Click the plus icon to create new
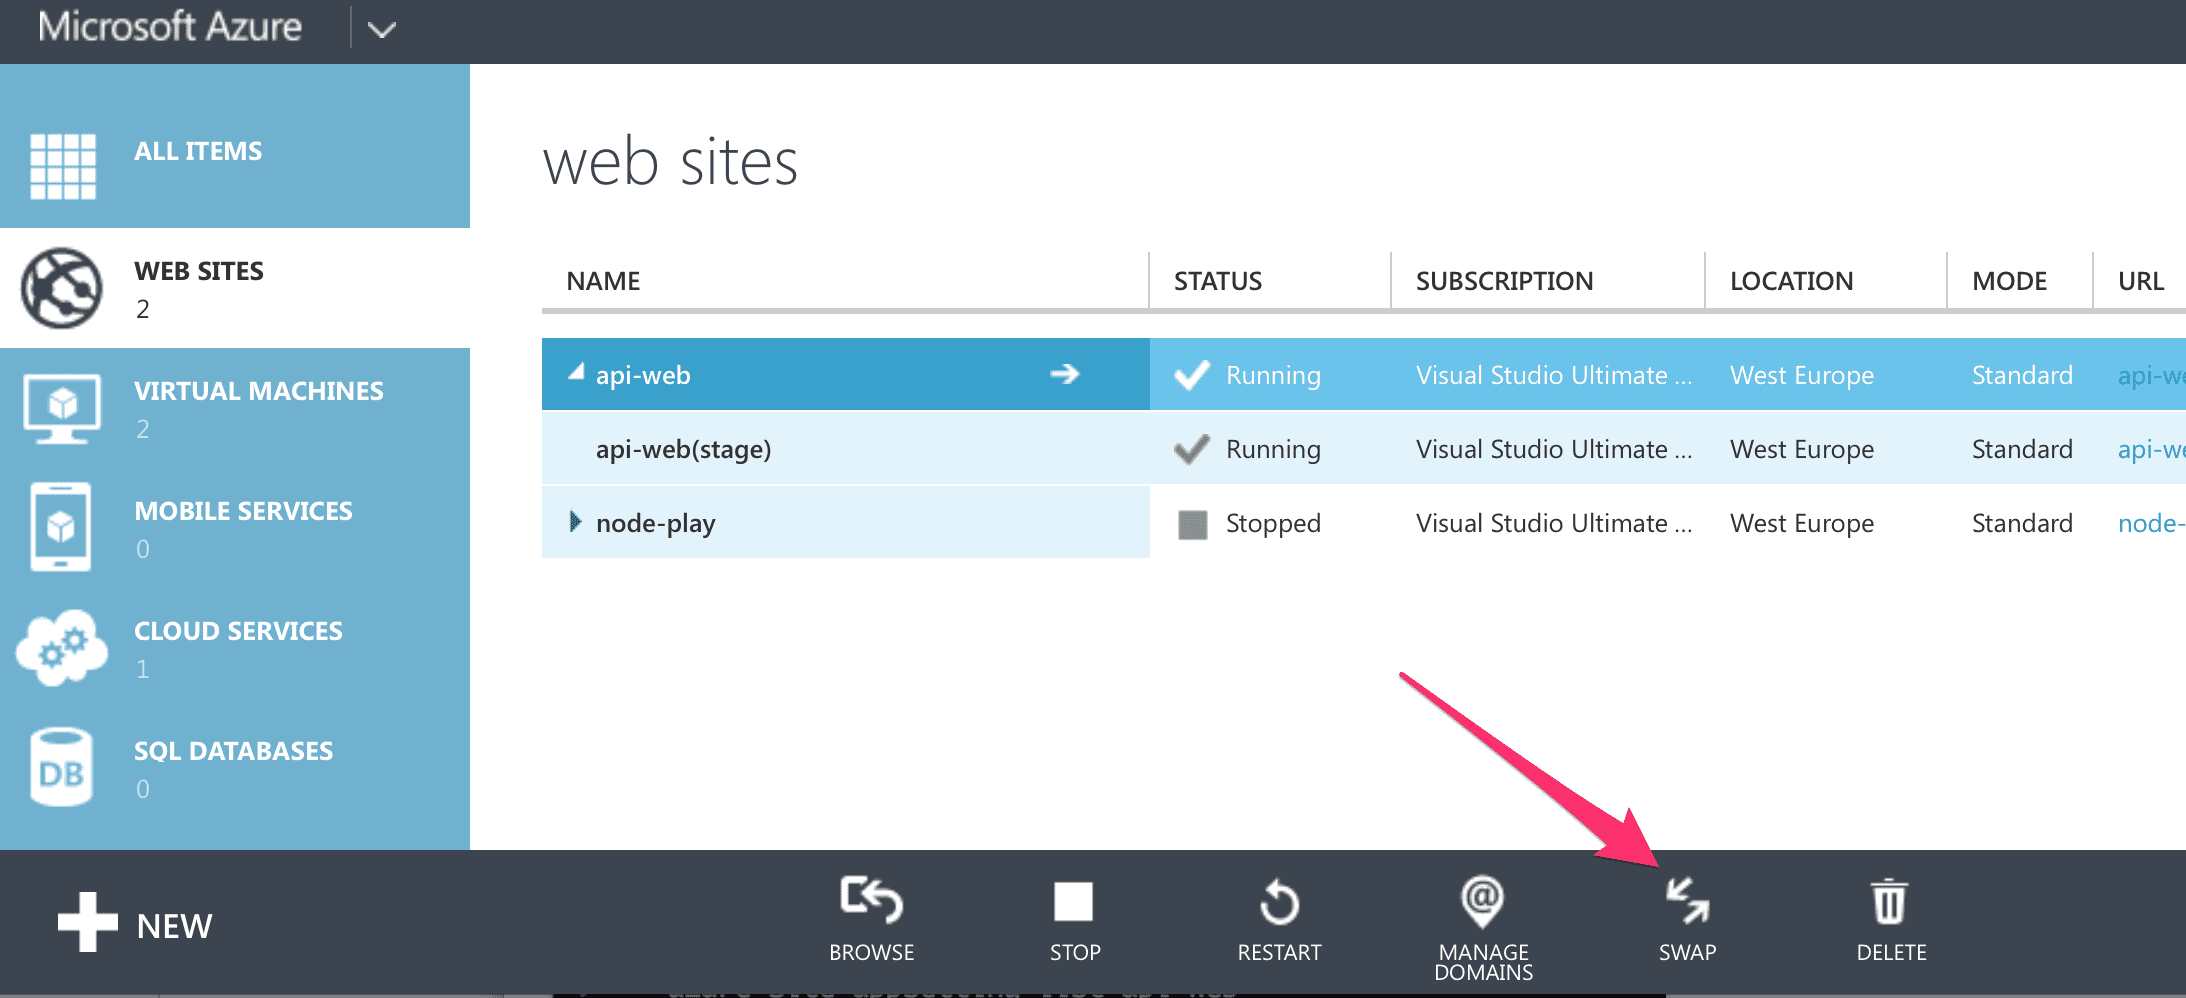The image size is (2186, 998). [87, 921]
